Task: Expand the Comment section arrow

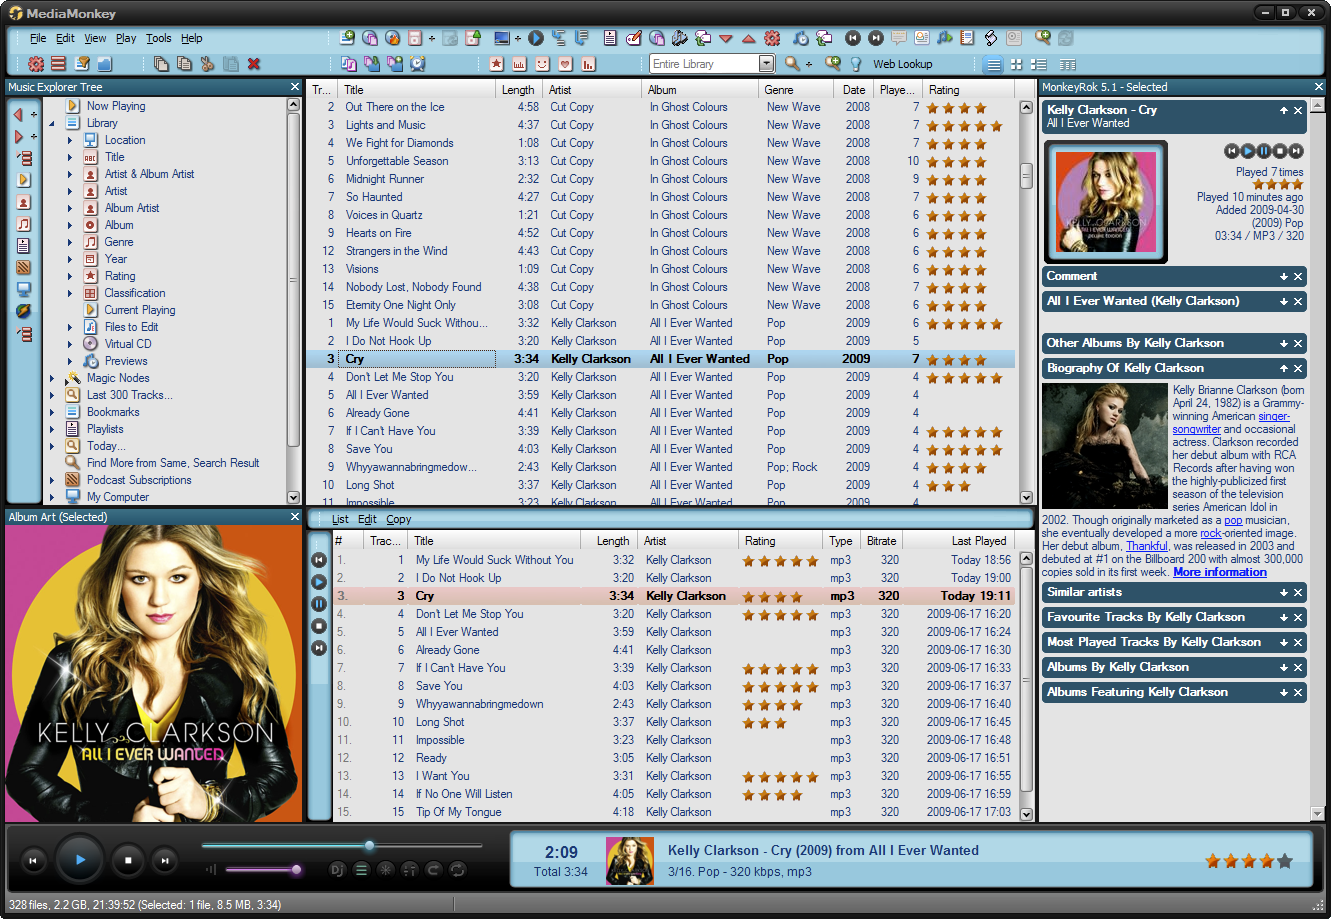Action: (x=1284, y=277)
